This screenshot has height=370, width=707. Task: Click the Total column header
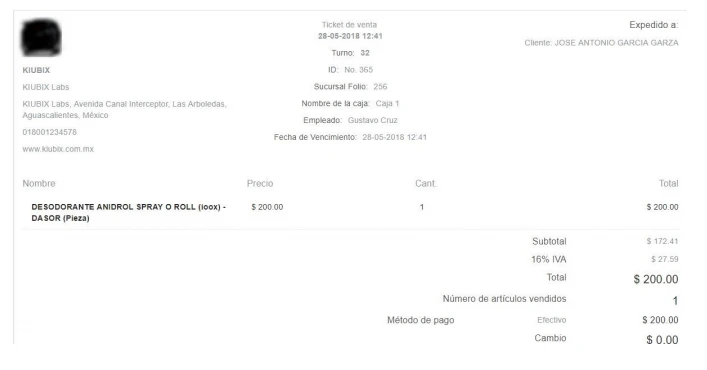pyautogui.click(x=668, y=183)
